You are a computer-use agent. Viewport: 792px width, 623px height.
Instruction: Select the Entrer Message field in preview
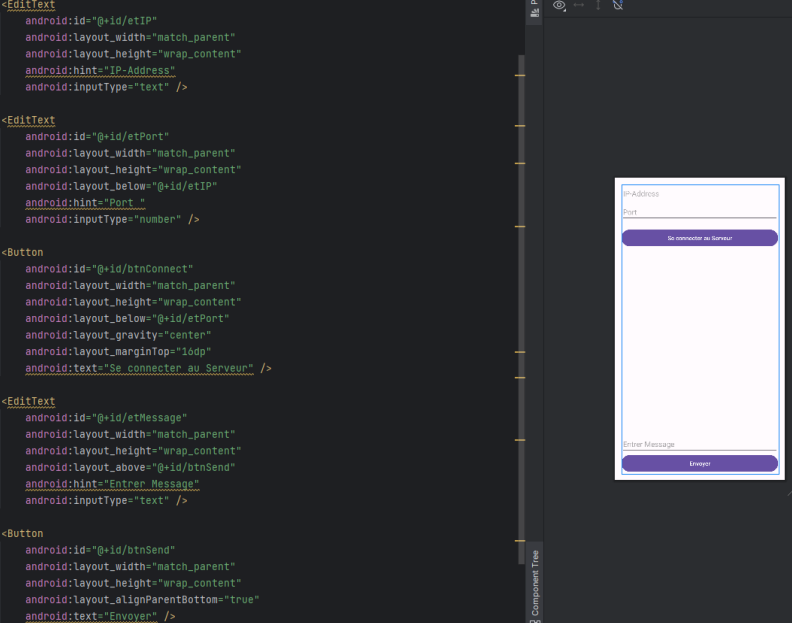(x=699, y=444)
